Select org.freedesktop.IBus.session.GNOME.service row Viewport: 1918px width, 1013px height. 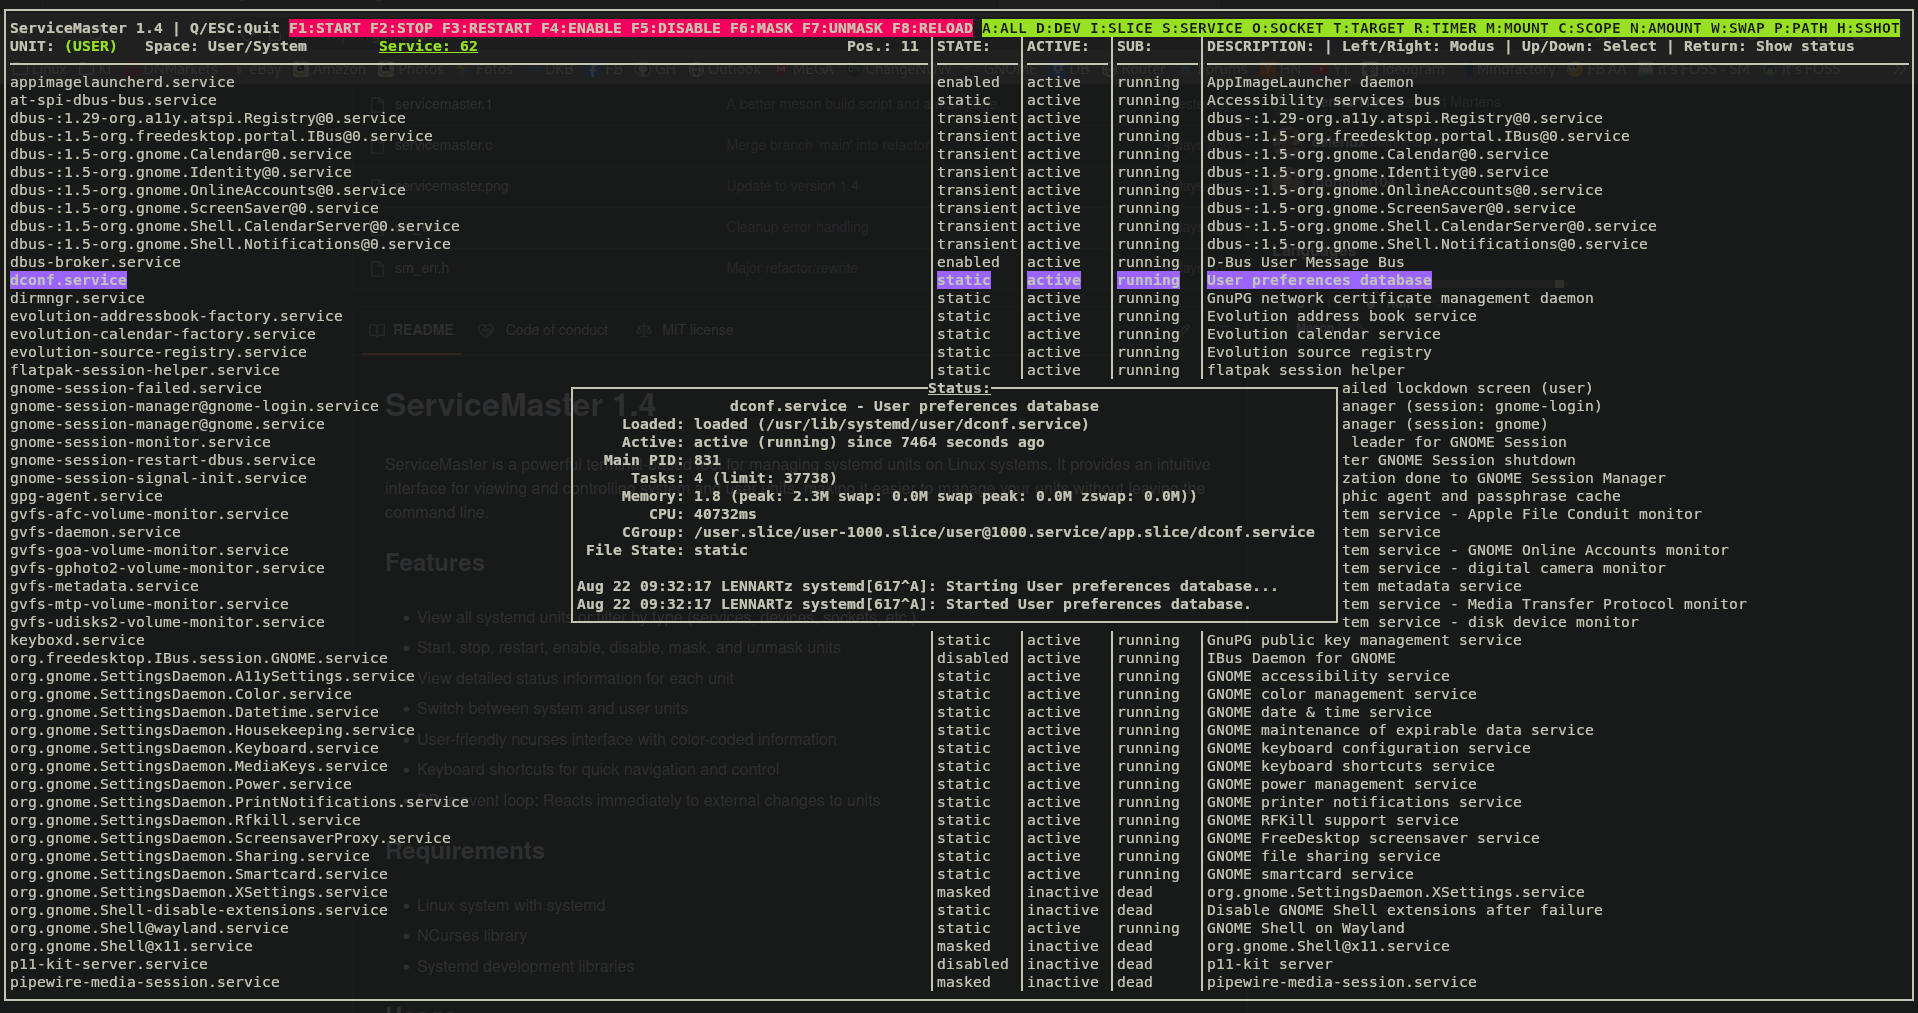tap(199, 658)
